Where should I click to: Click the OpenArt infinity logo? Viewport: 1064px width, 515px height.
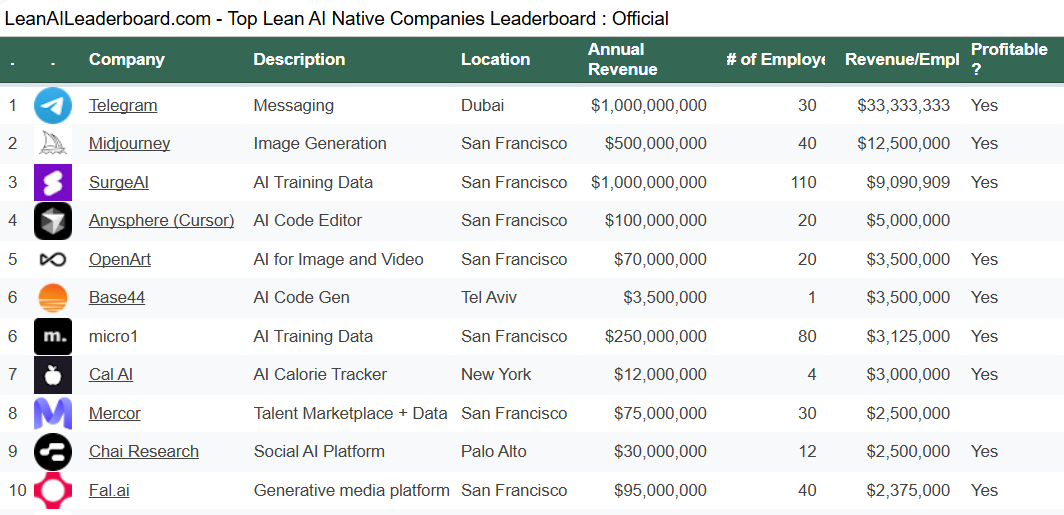point(53,259)
